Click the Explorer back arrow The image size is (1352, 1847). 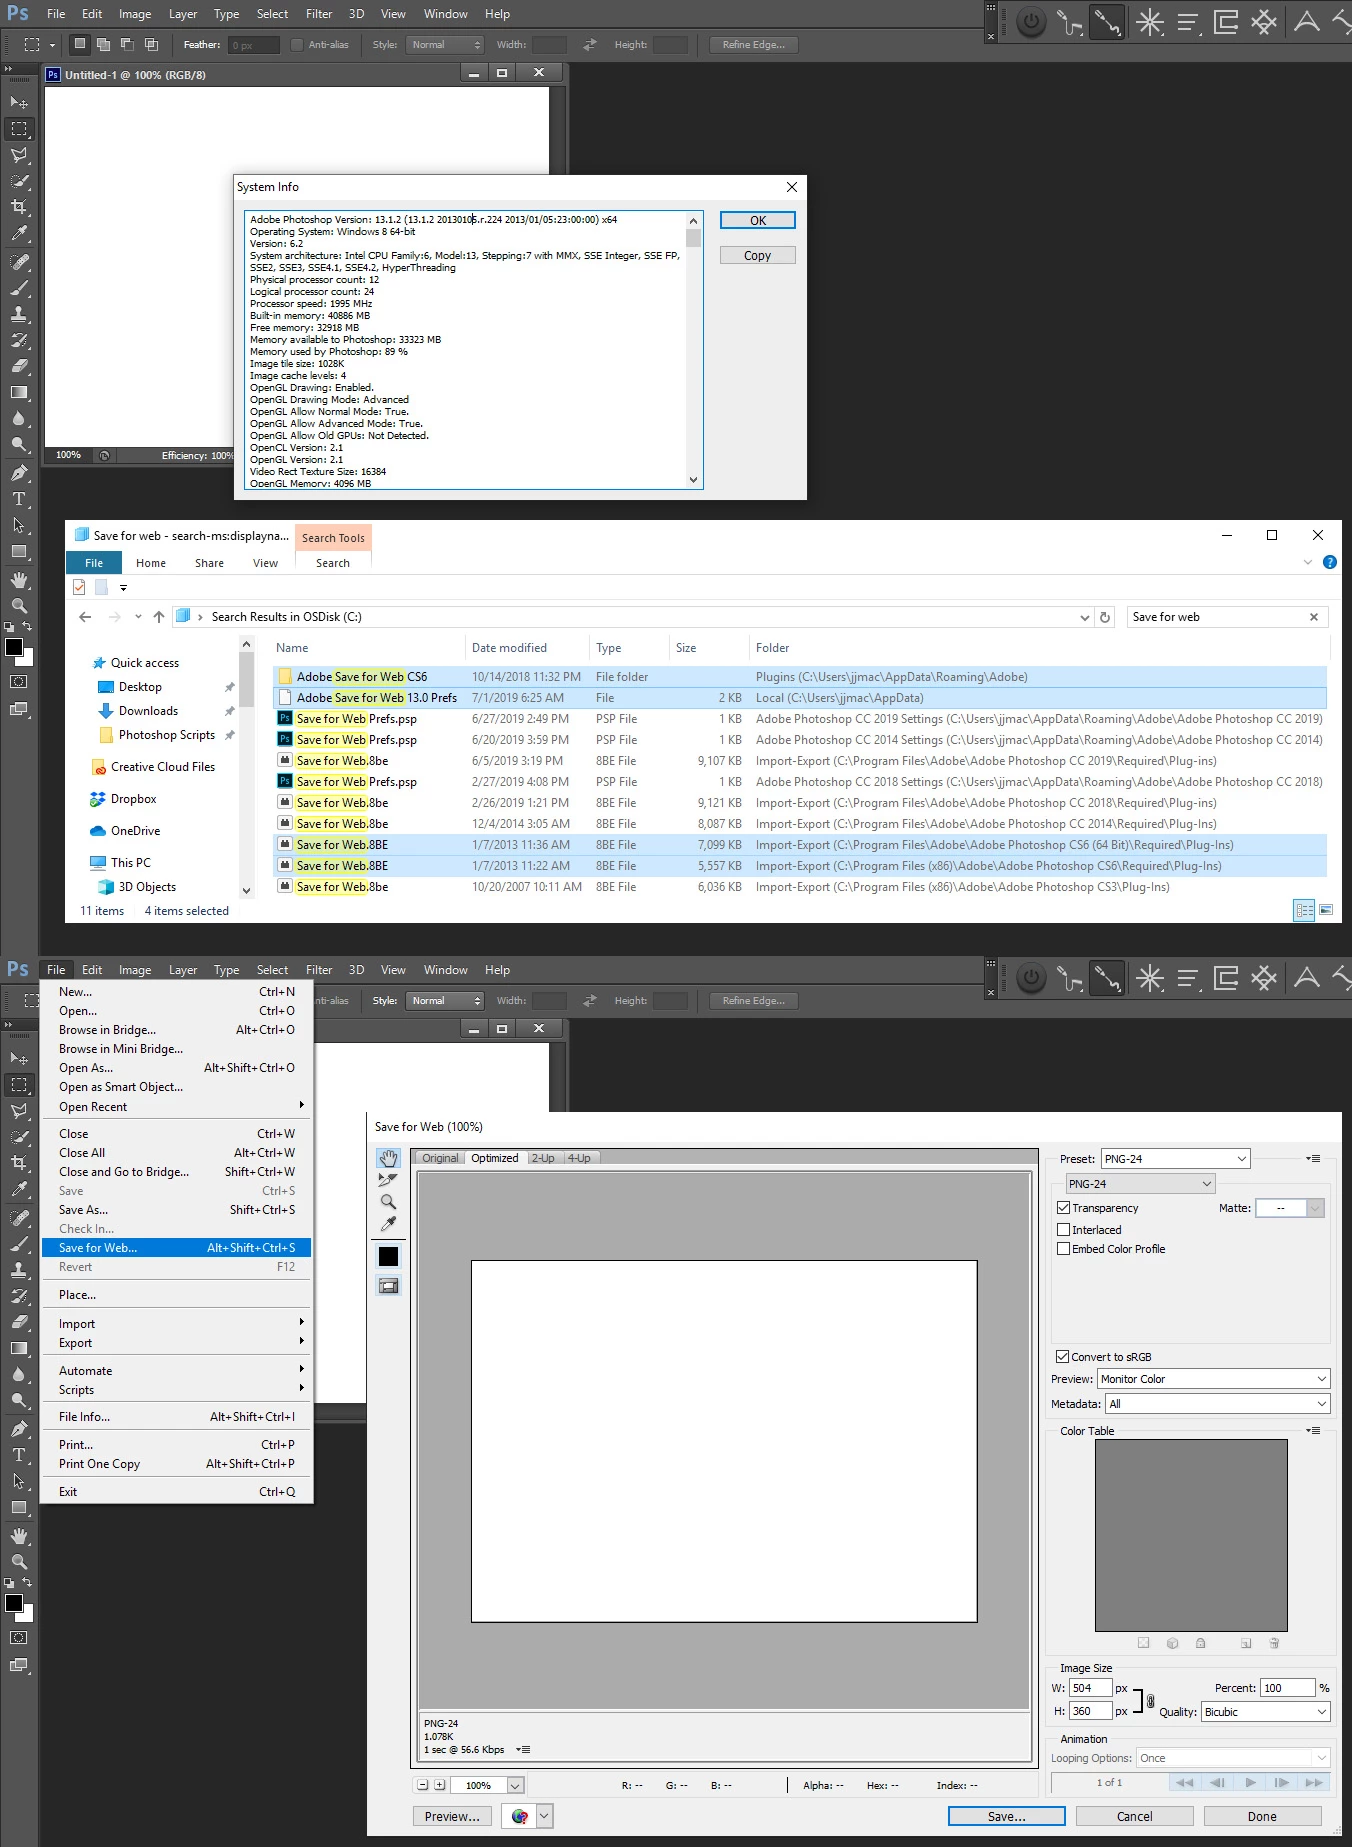pos(85,617)
